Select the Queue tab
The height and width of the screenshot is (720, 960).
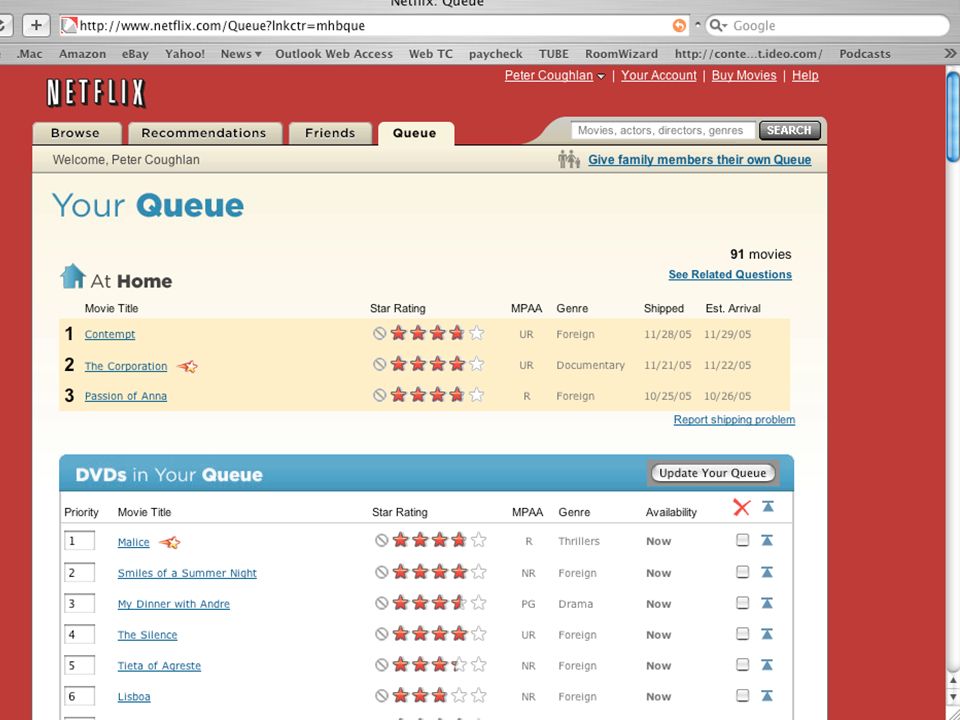point(415,133)
